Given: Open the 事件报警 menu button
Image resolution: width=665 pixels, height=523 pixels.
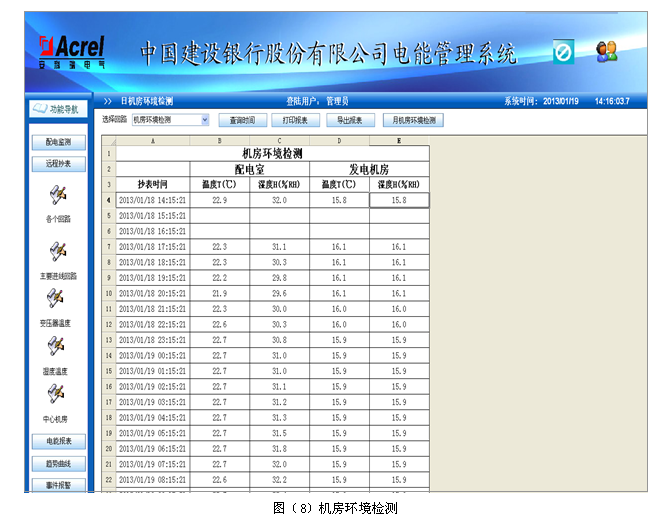Looking at the screenshot, I should tap(59, 485).
